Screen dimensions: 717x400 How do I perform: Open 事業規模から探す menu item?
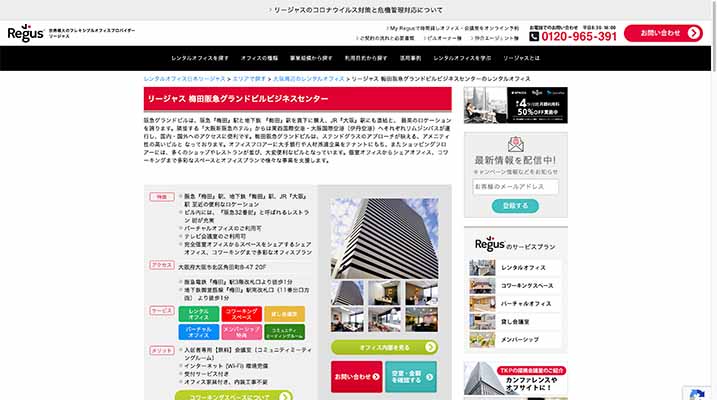point(311,58)
